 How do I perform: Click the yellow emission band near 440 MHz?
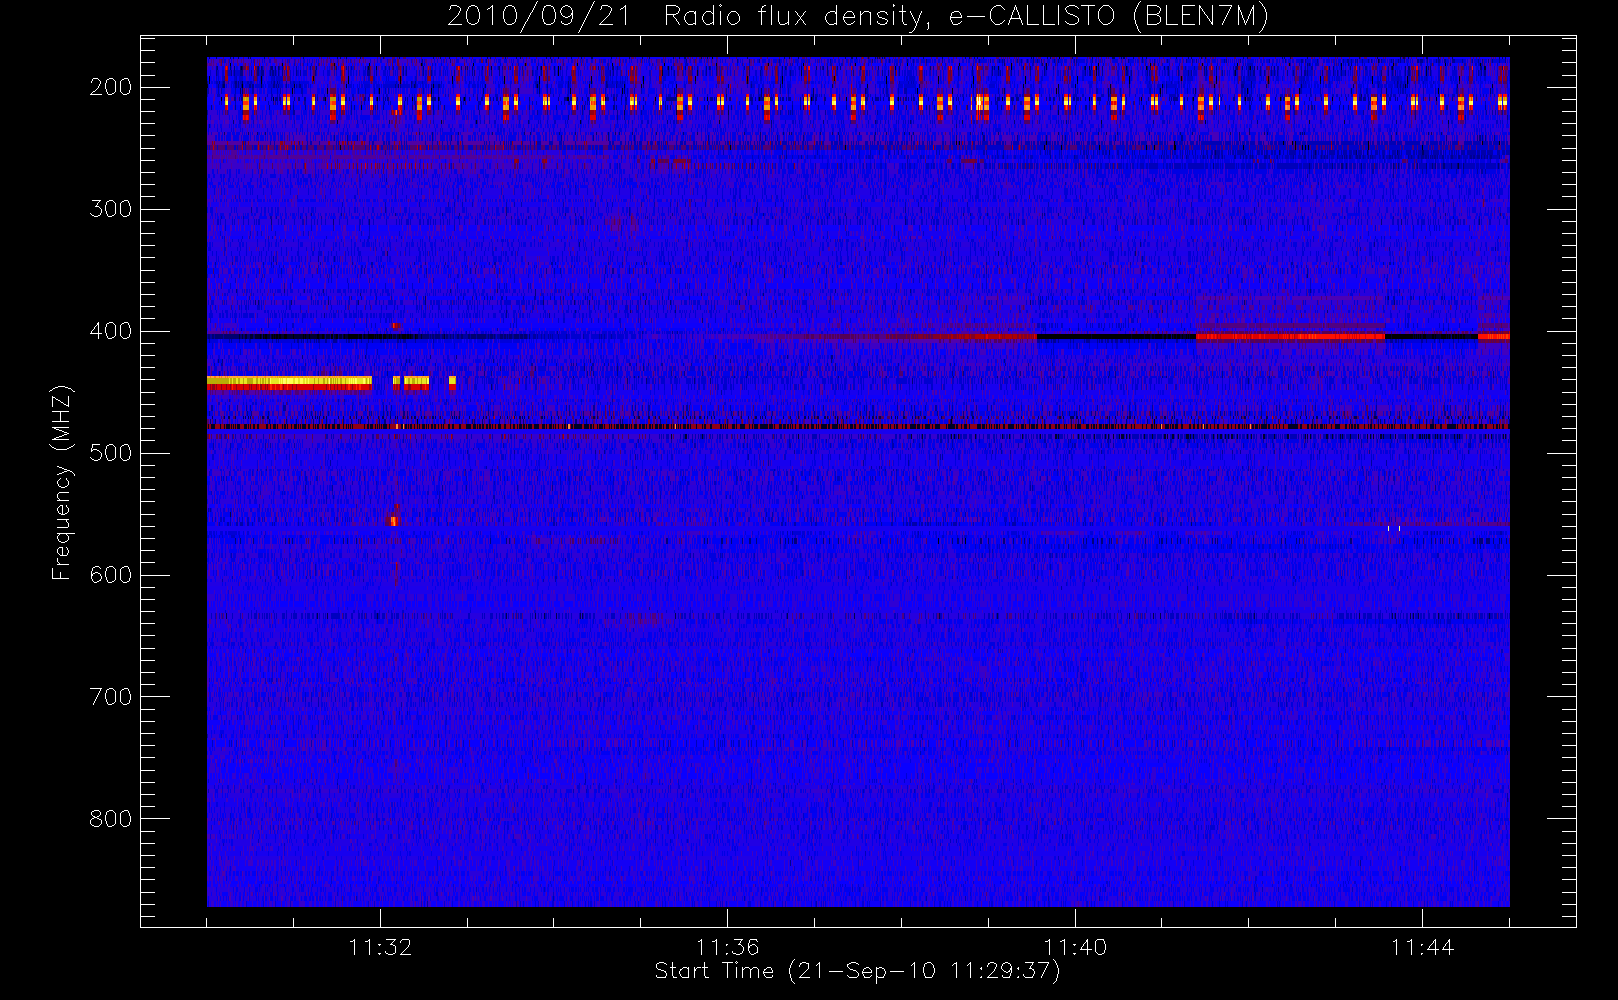pyautogui.click(x=289, y=381)
